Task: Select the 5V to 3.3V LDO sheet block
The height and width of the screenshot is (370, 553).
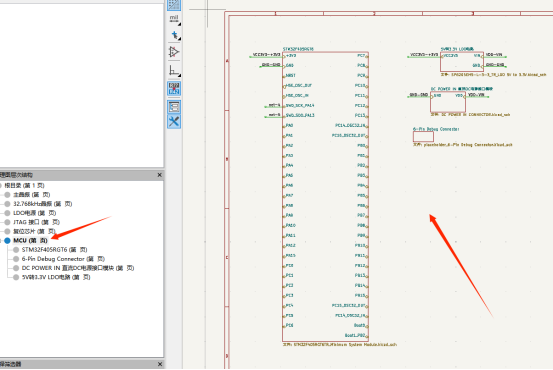Action: pyautogui.click(x=462, y=62)
